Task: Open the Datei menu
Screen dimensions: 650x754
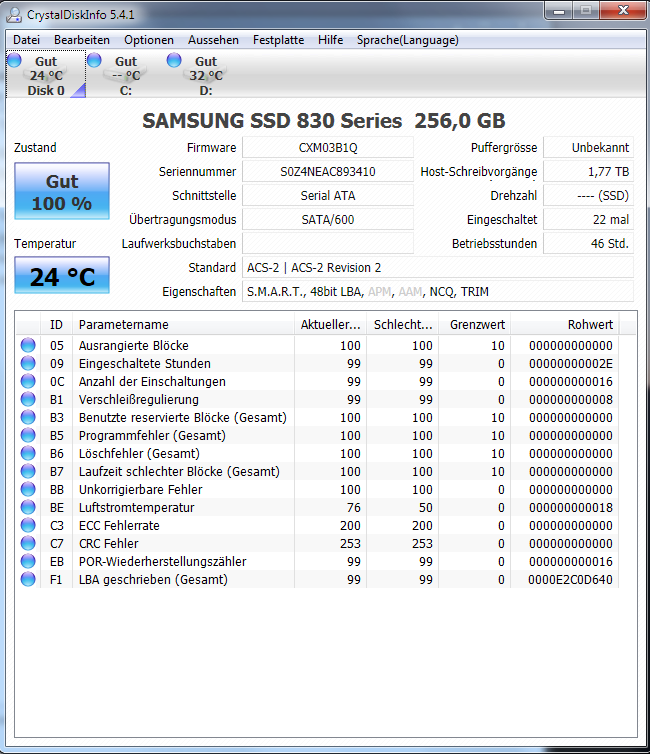Action: [26, 40]
